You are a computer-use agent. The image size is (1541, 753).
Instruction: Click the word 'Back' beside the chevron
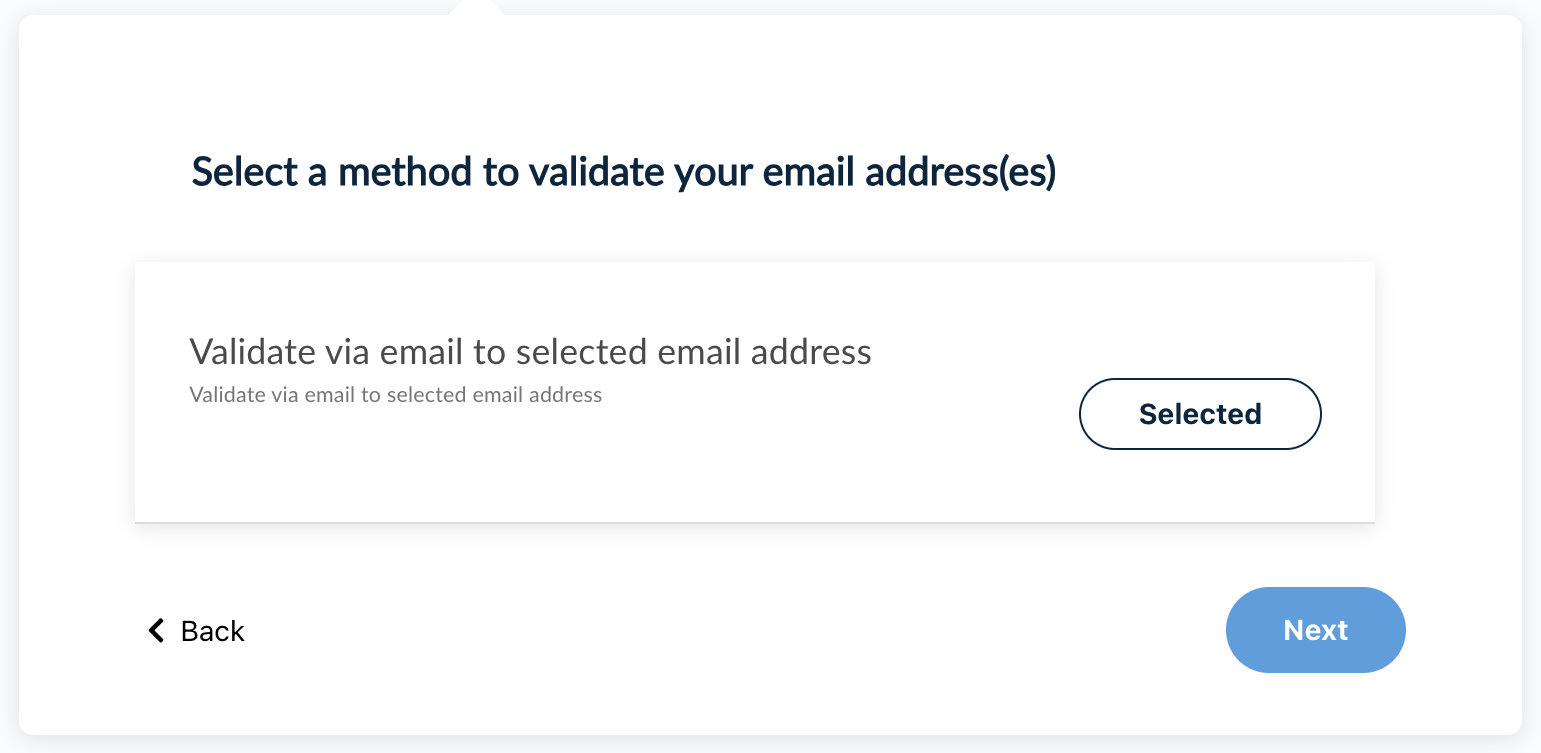(213, 631)
